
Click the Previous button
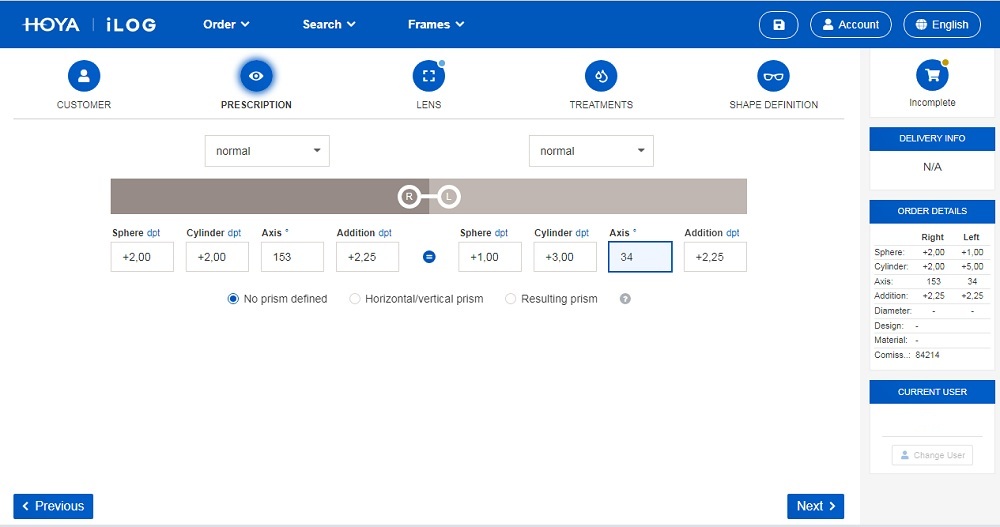click(x=53, y=506)
